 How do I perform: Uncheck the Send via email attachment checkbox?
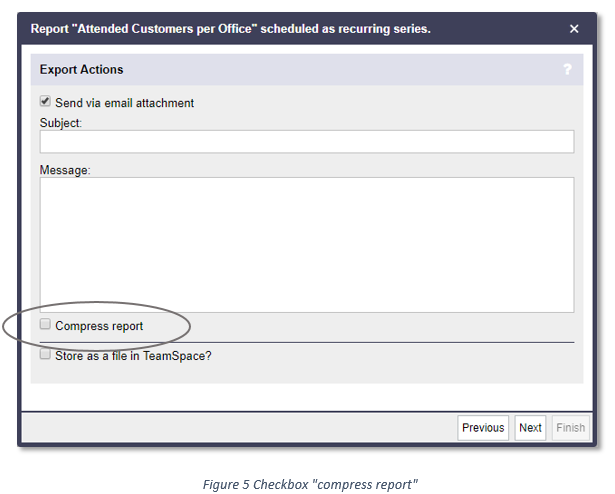(x=45, y=101)
